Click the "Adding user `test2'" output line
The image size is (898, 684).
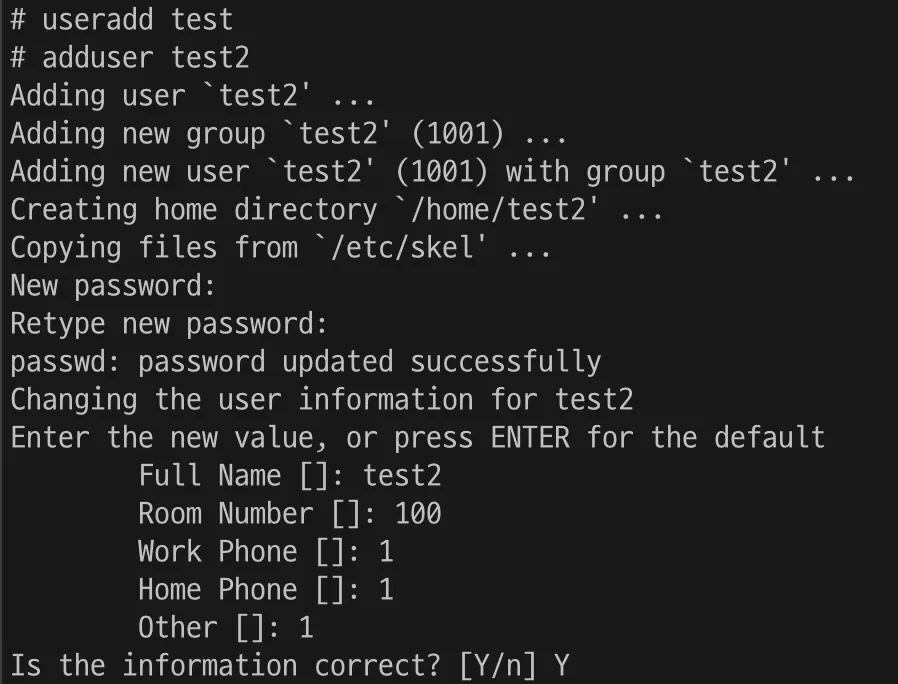[192, 96]
